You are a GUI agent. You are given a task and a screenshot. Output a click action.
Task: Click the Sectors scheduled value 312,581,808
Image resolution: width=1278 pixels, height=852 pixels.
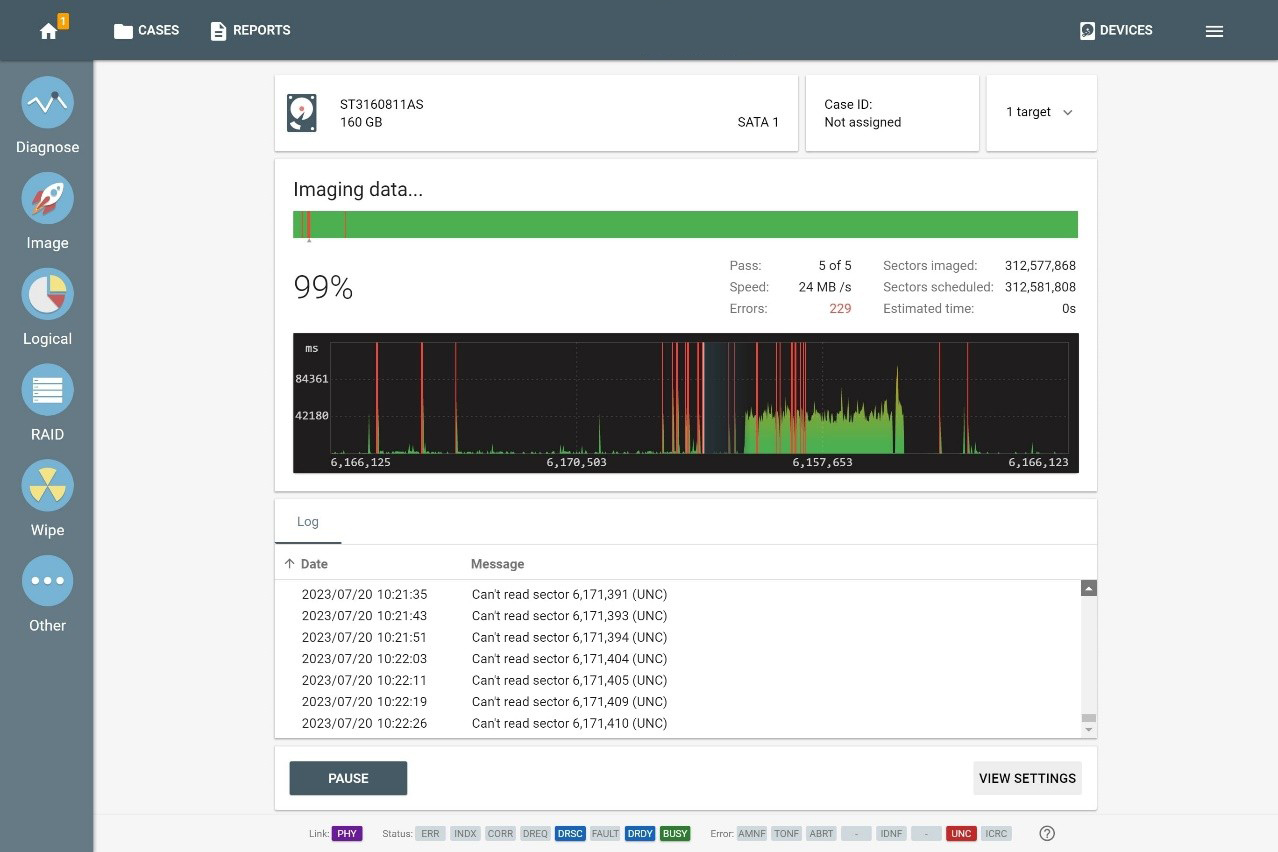(1040, 287)
